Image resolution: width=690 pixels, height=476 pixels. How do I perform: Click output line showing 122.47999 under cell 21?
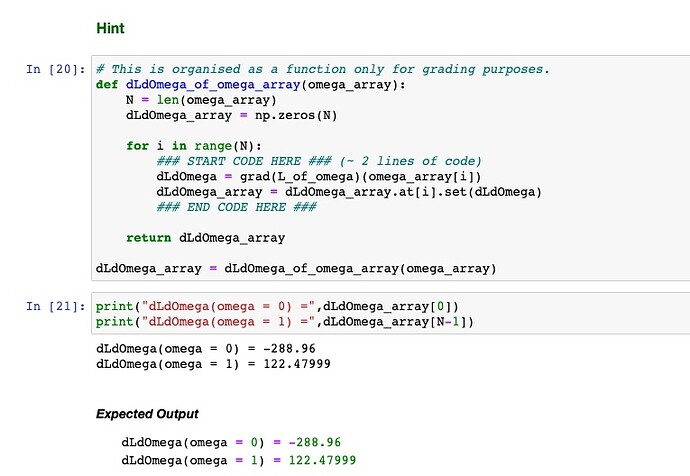pyautogui.click(x=213, y=364)
